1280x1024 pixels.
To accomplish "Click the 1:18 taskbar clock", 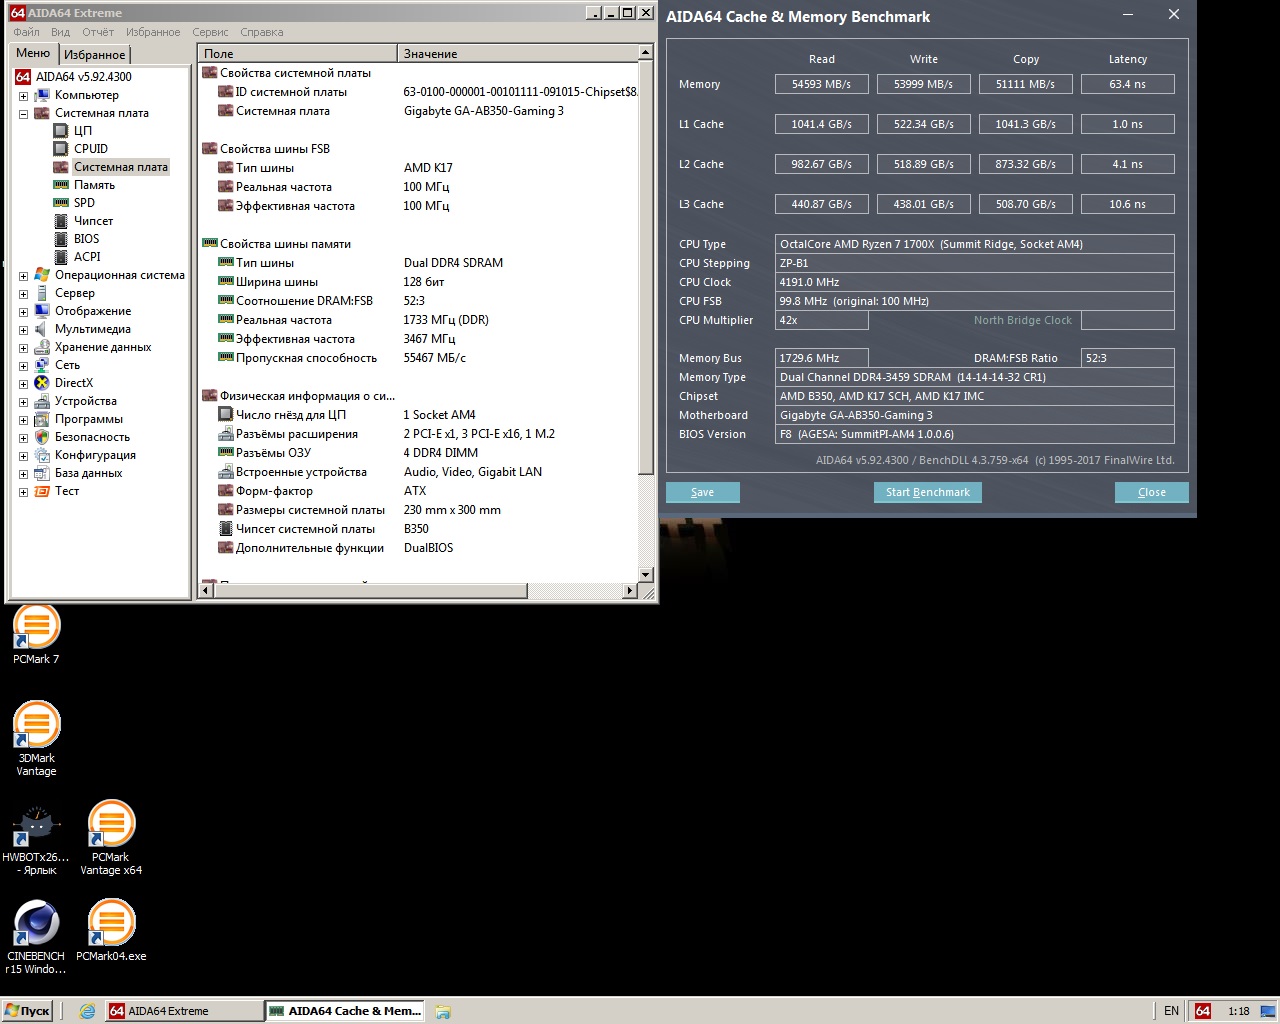I will tap(1239, 1011).
